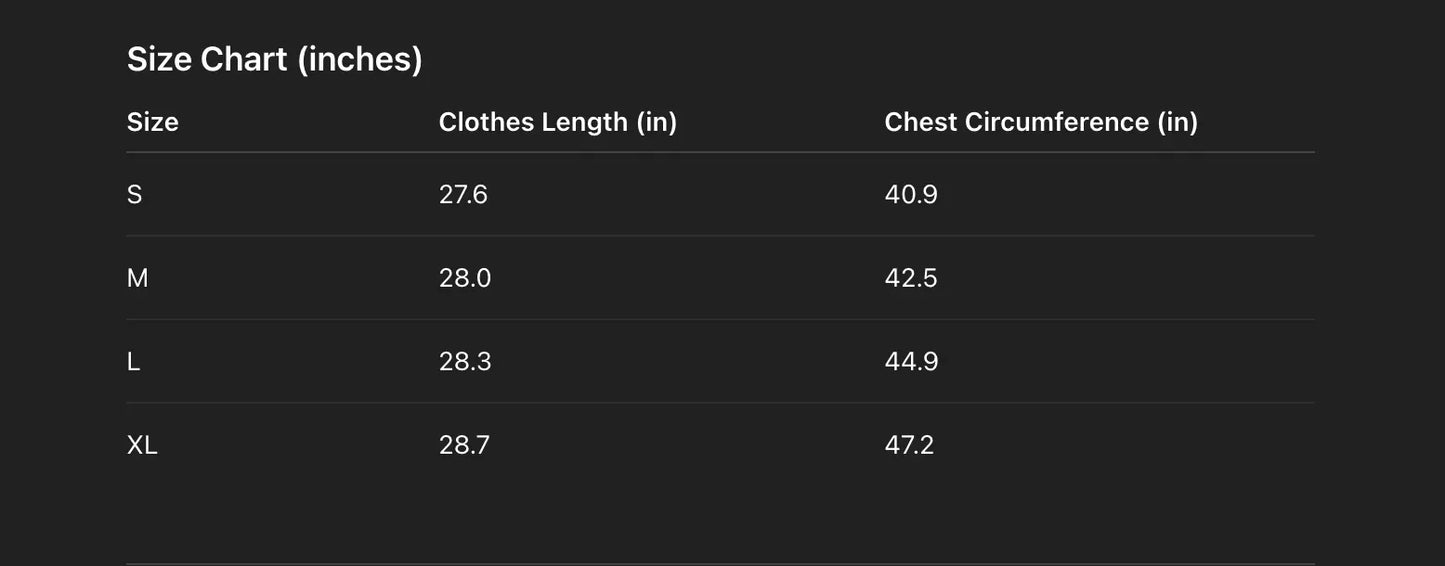Click the 47.2 chest circumference value

pos(909,445)
